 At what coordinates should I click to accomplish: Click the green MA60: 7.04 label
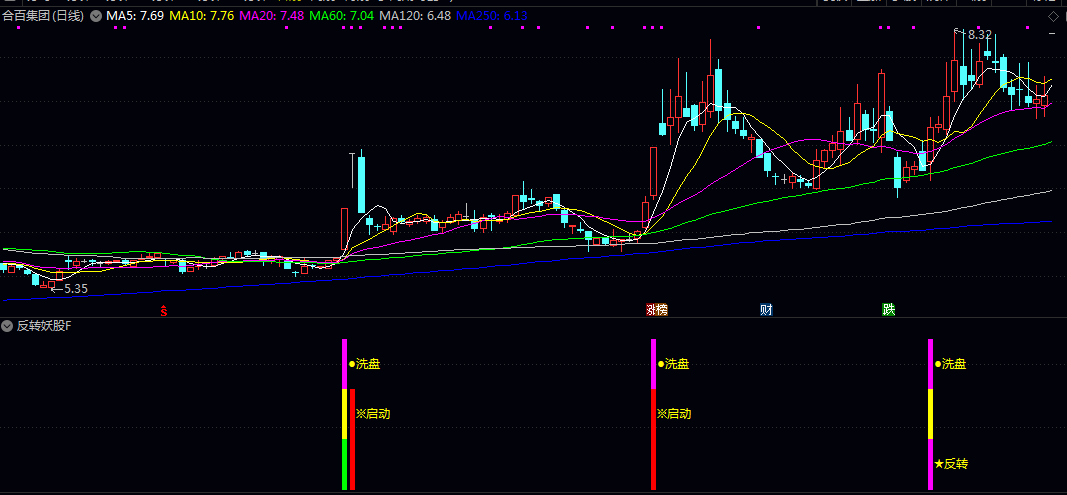[340, 17]
